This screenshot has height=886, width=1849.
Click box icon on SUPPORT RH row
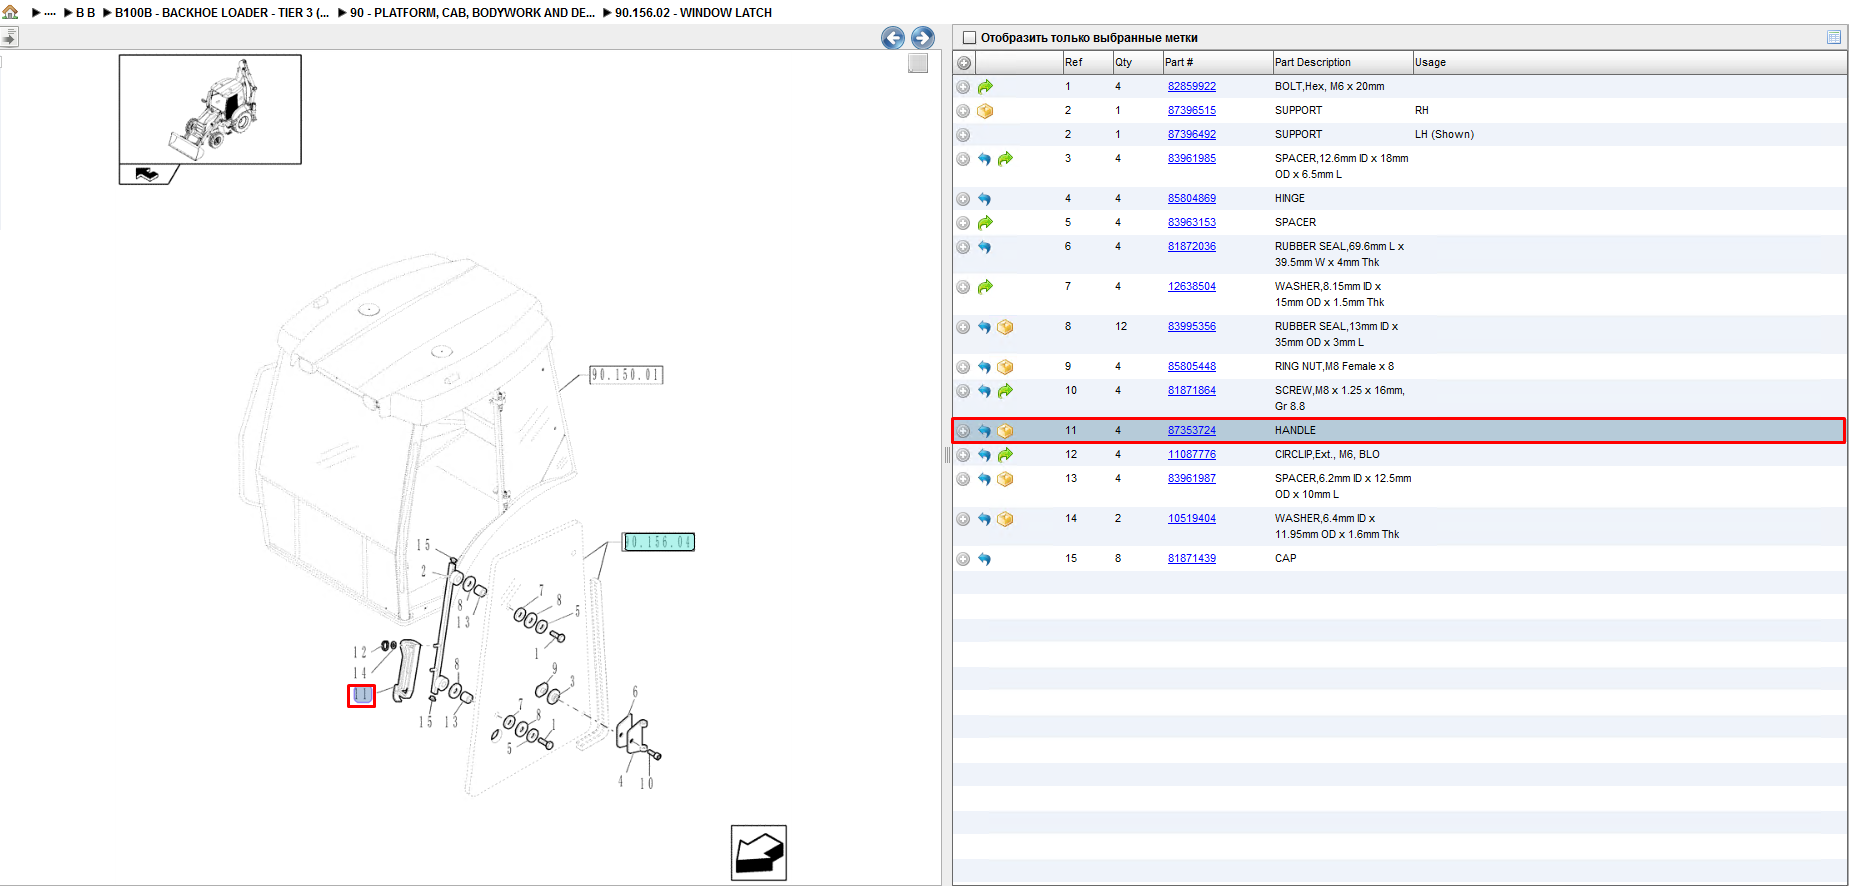click(985, 111)
